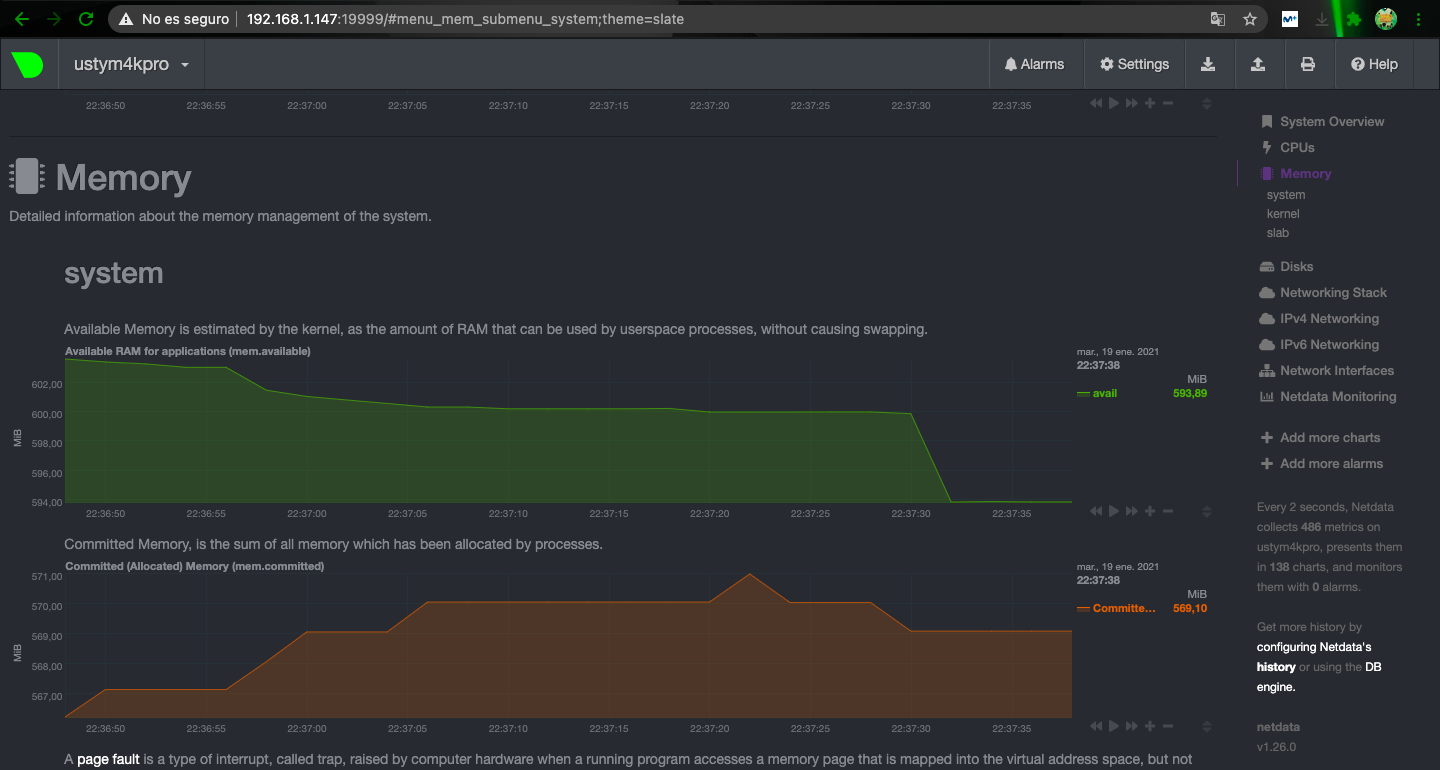1440x770 pixels.
Task: Open the Settings gear dialog
Action: 1134,64
